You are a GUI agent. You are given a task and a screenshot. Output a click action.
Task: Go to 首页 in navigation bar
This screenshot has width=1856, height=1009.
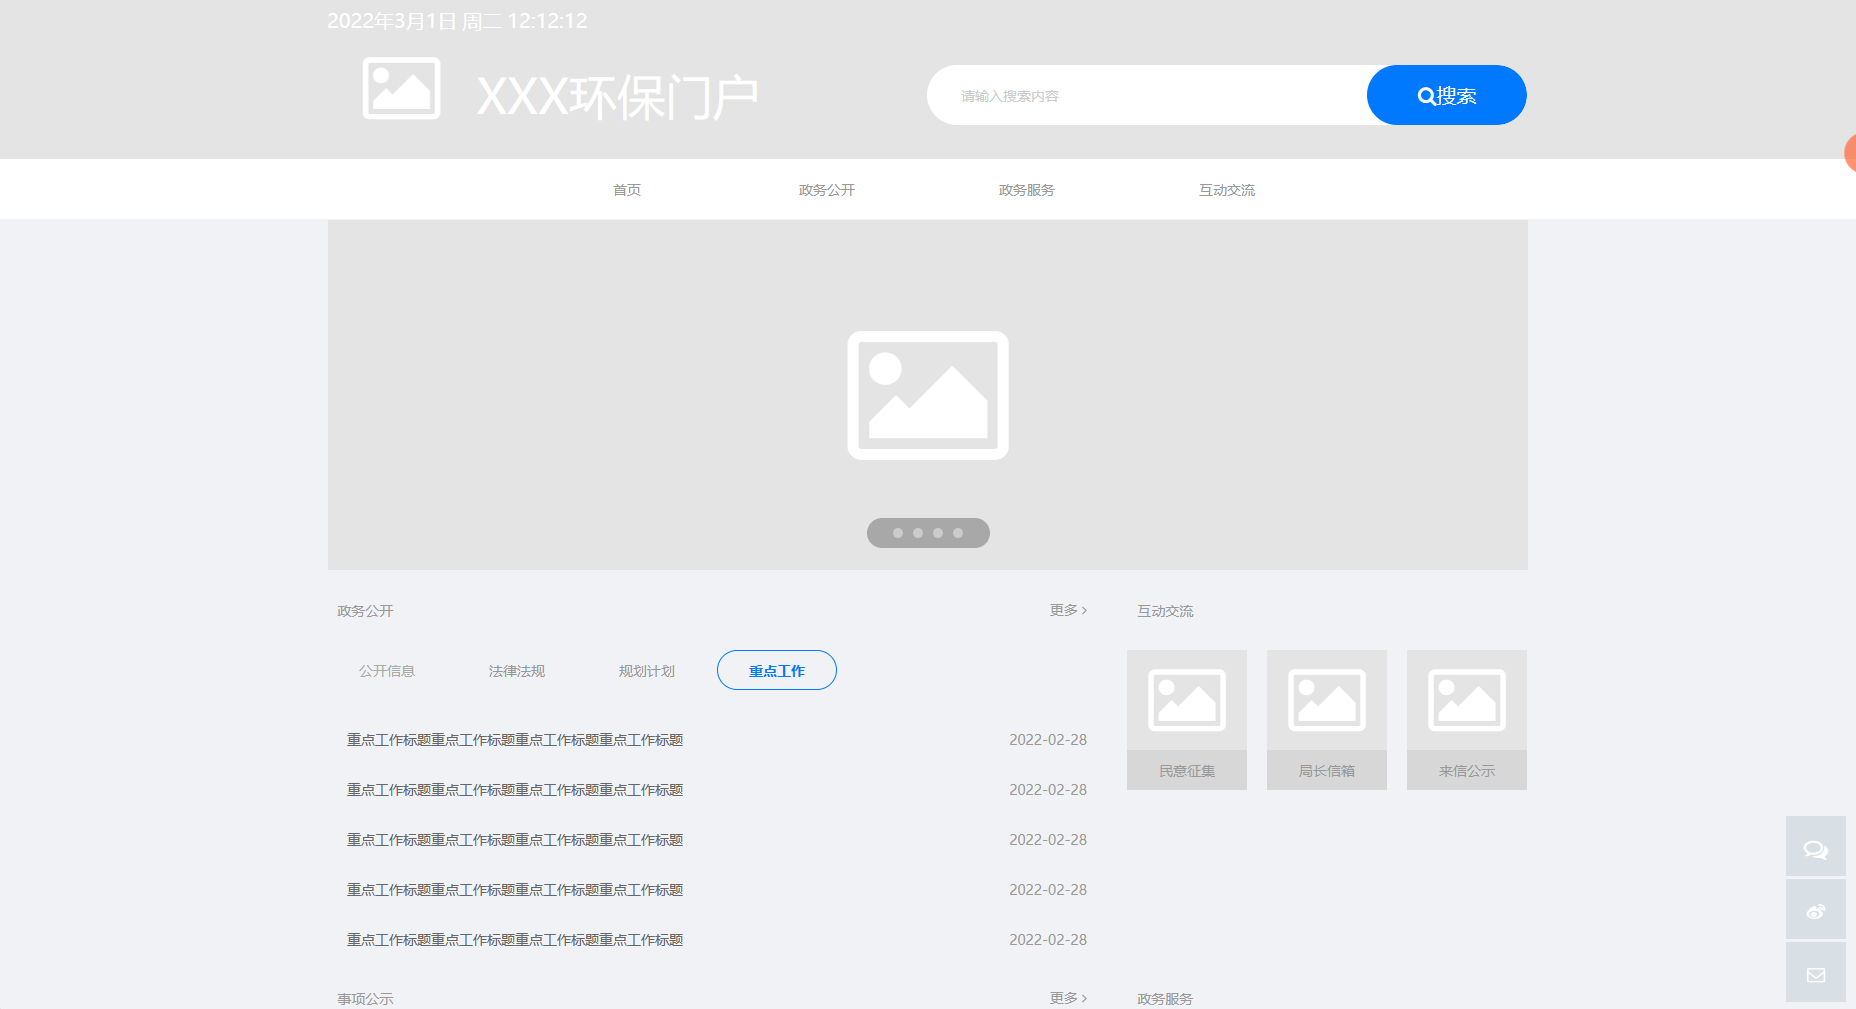pos(627,190)
